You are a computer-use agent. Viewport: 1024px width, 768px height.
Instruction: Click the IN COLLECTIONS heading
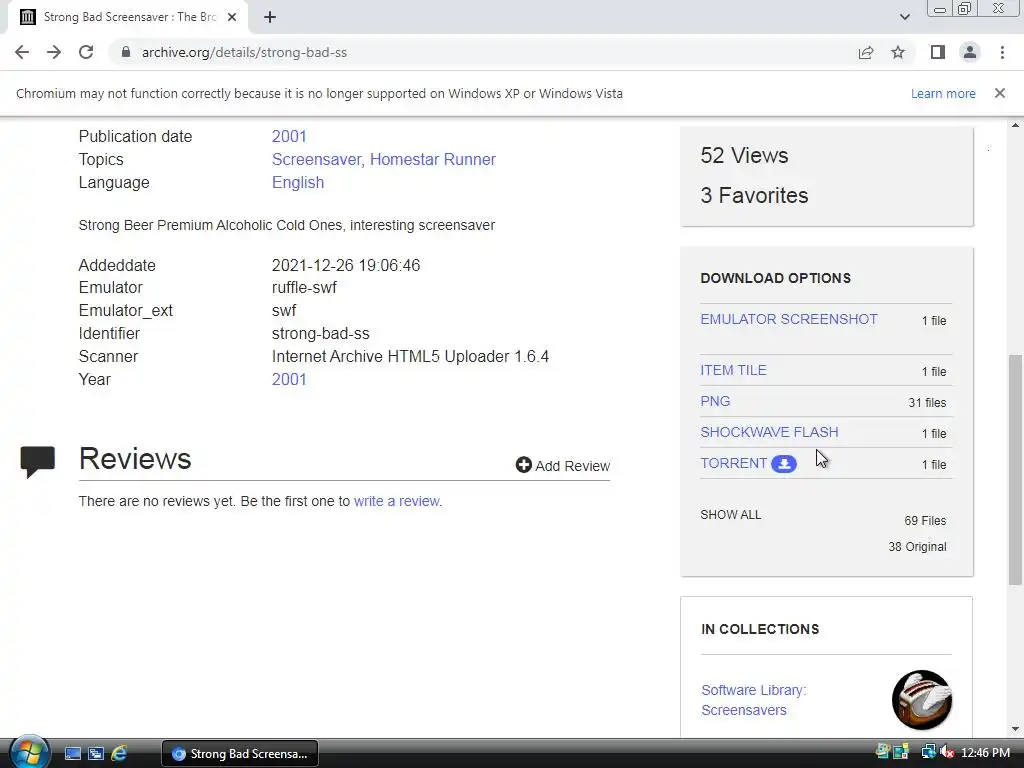tap(760, 629)
